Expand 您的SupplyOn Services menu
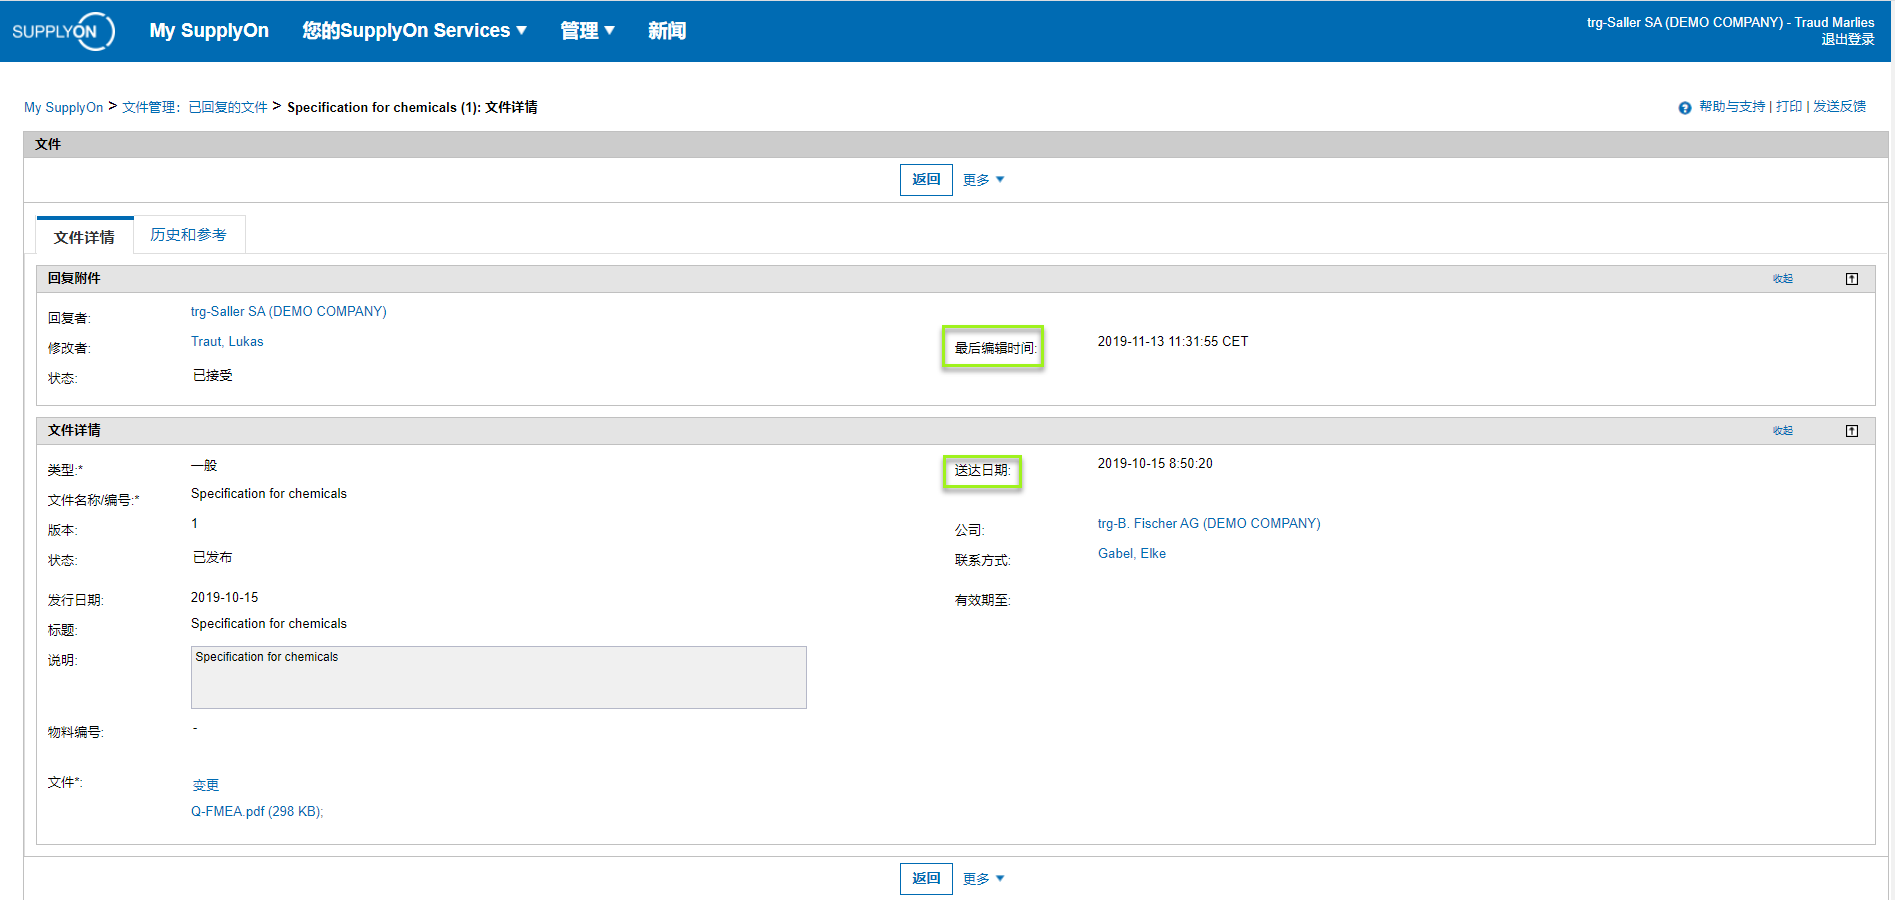 pos(414,31)
